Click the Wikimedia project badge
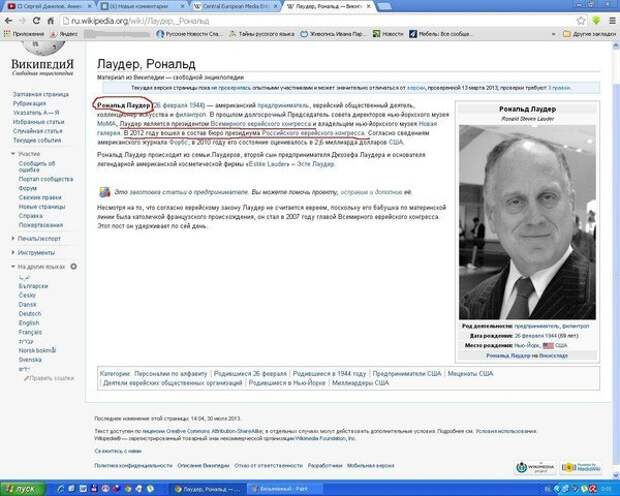 (535, 468)
